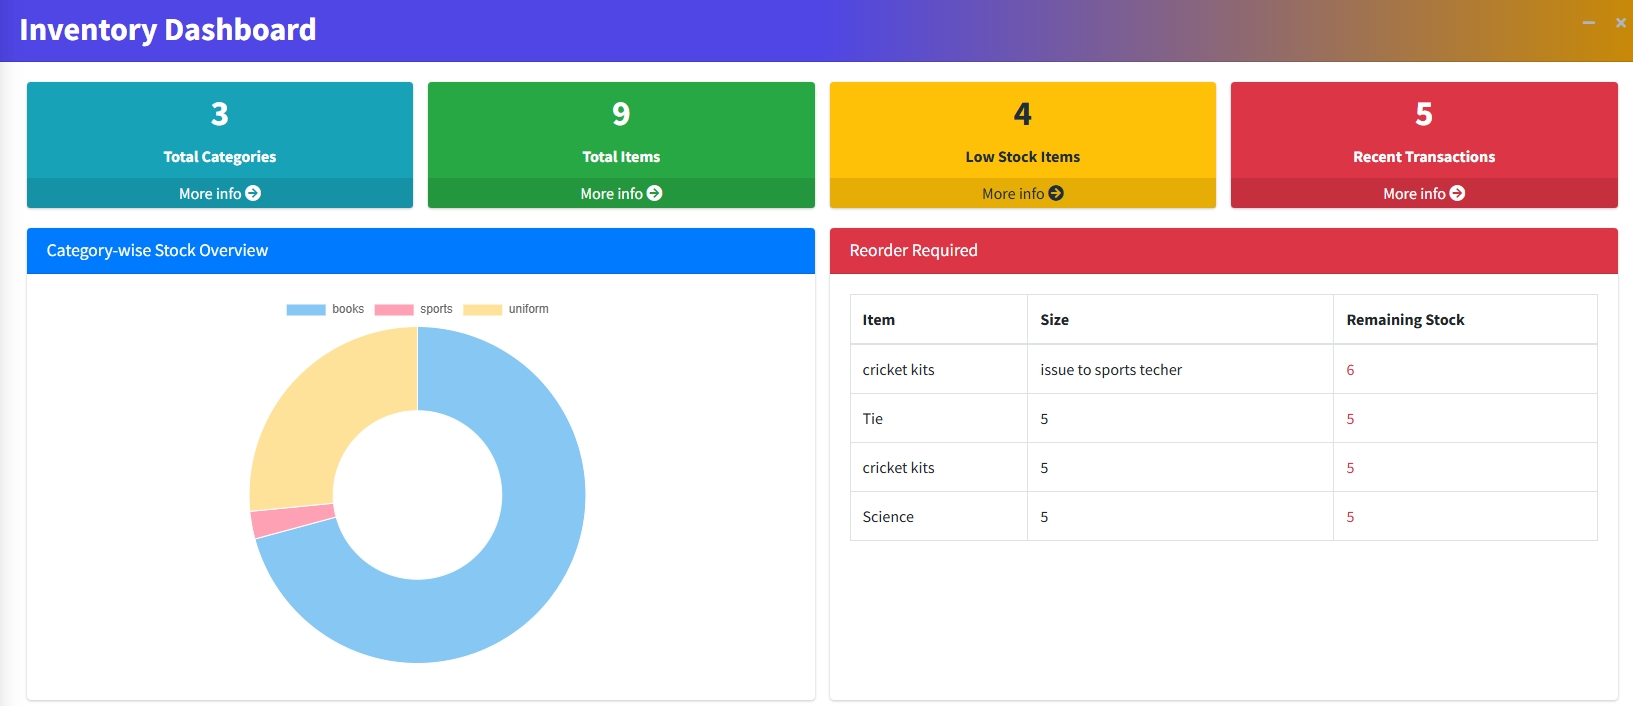
Task: Toggle the uniform legend item
Action: click(x=505, y=309)
